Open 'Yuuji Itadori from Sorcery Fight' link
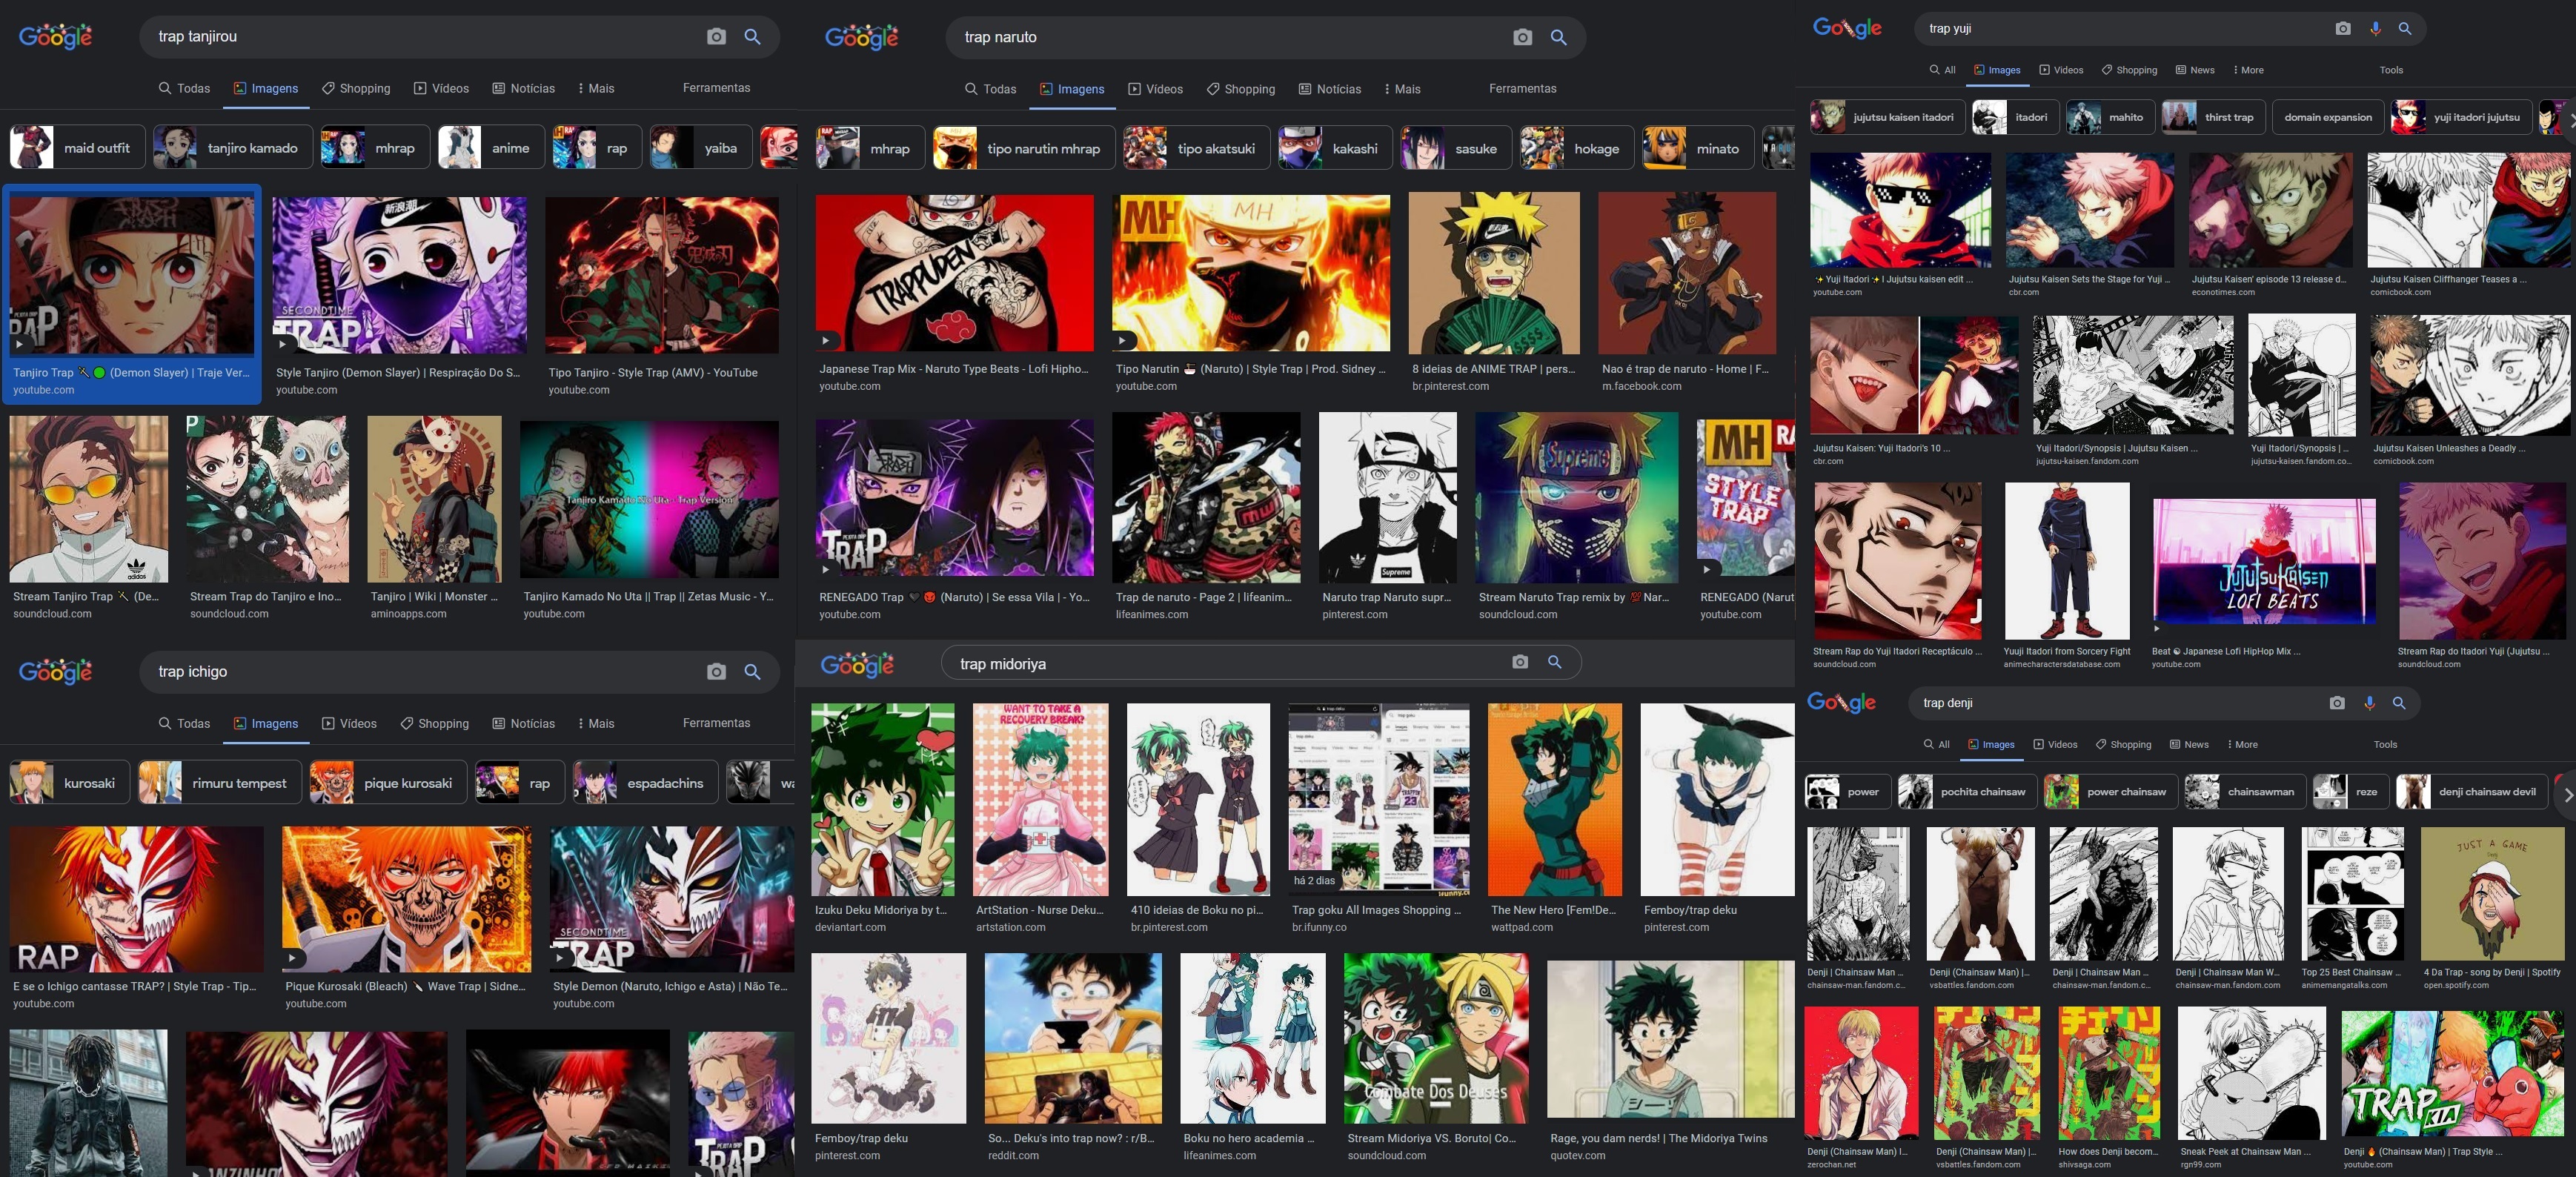The width and height of the screenshot is (2576, 1177). point(2067,651)
